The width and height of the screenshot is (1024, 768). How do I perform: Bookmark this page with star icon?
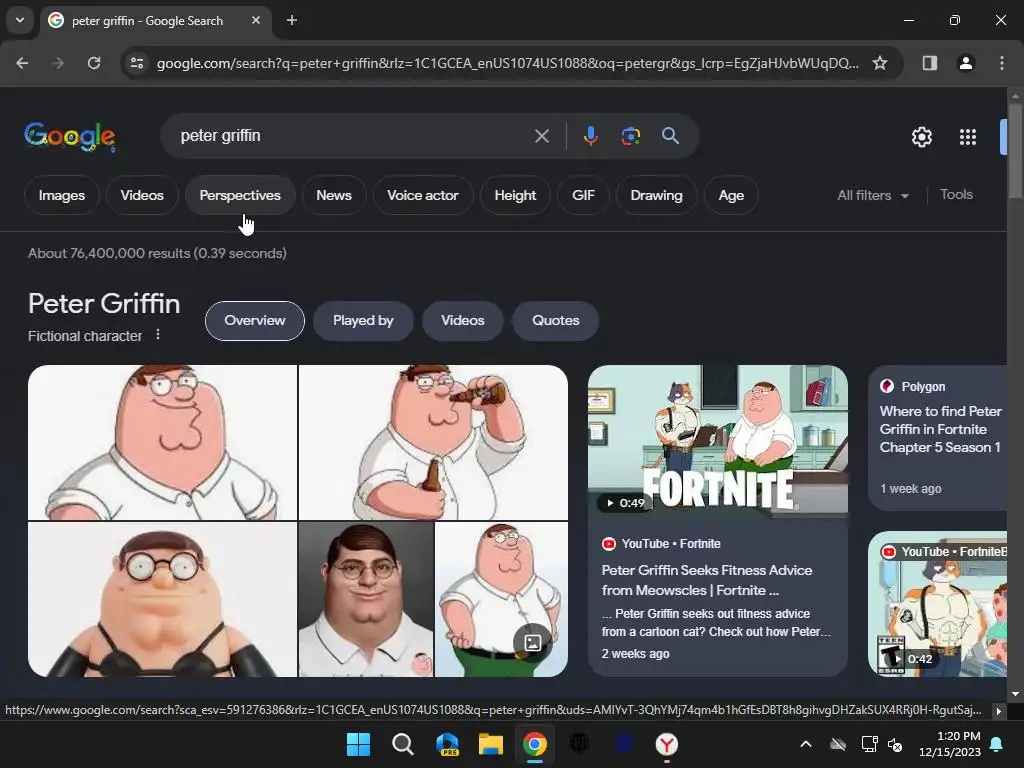(880, 63)
